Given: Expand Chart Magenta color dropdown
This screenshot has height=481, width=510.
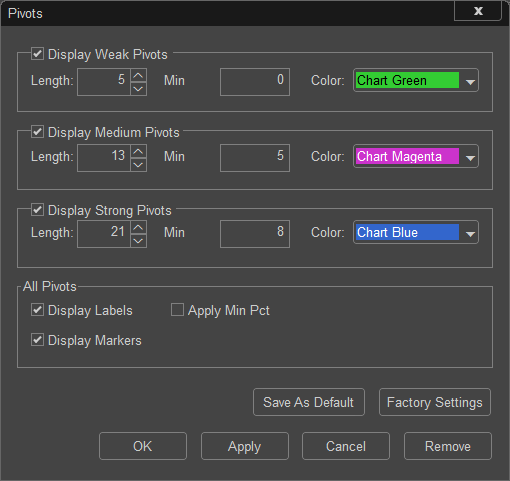Looking at the screenshot, I should tap(470, 158).
